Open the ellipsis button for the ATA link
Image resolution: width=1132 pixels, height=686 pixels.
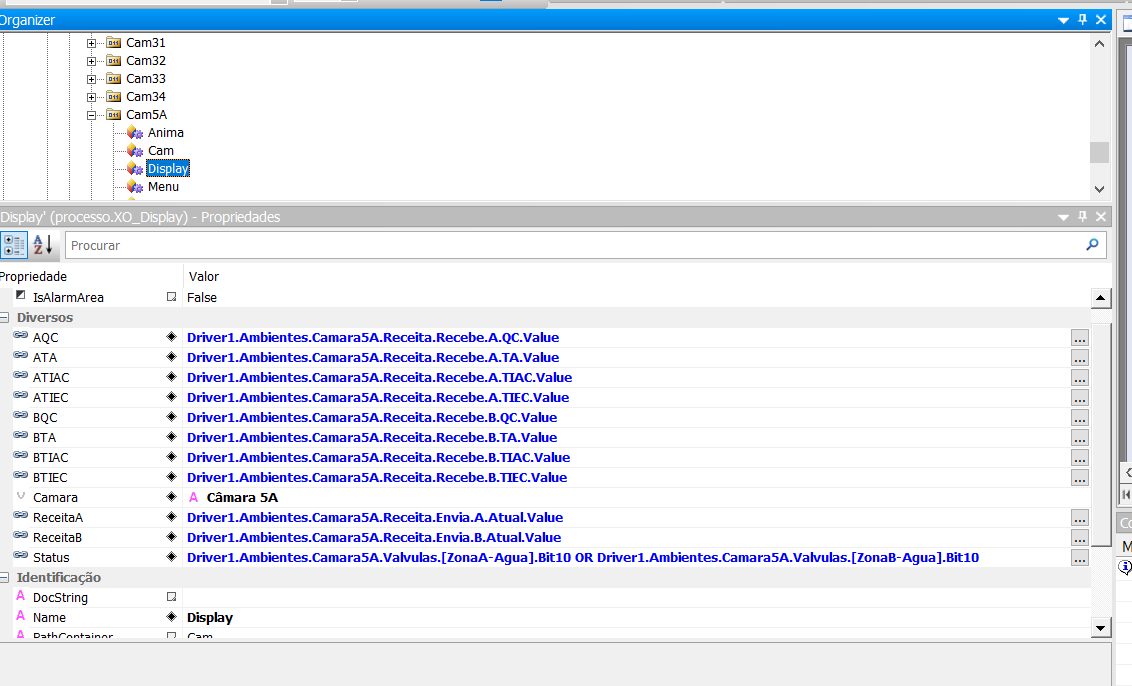point(1079,358)
